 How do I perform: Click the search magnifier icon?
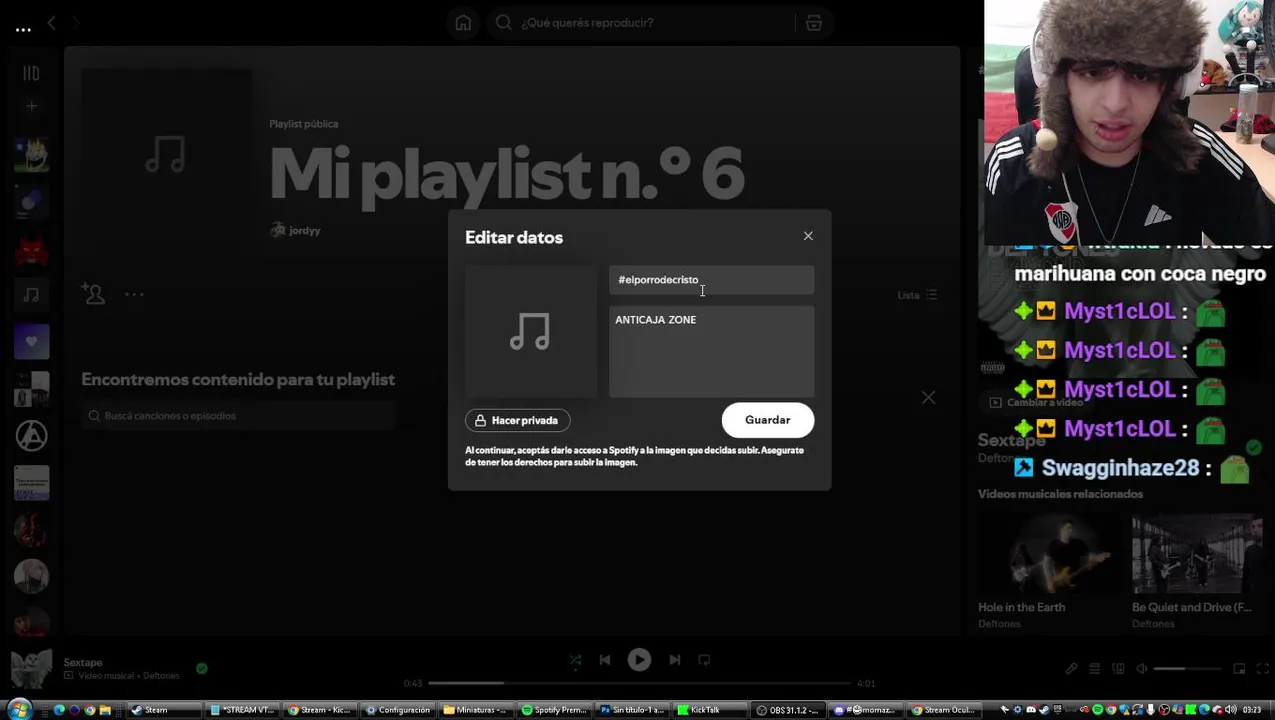504,22
